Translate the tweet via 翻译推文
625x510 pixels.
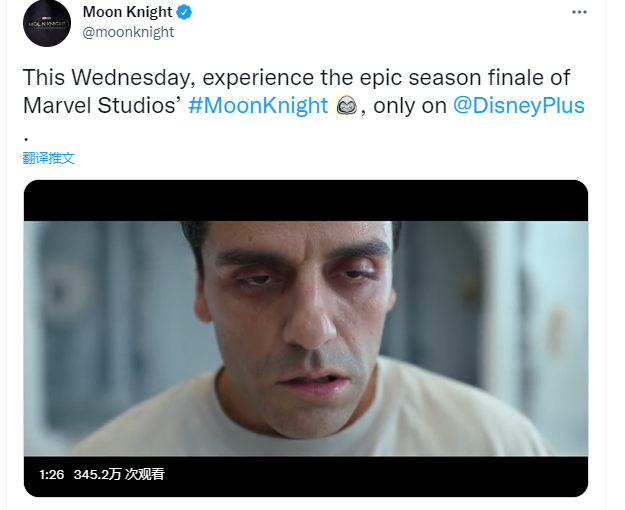tap(48, 158)
